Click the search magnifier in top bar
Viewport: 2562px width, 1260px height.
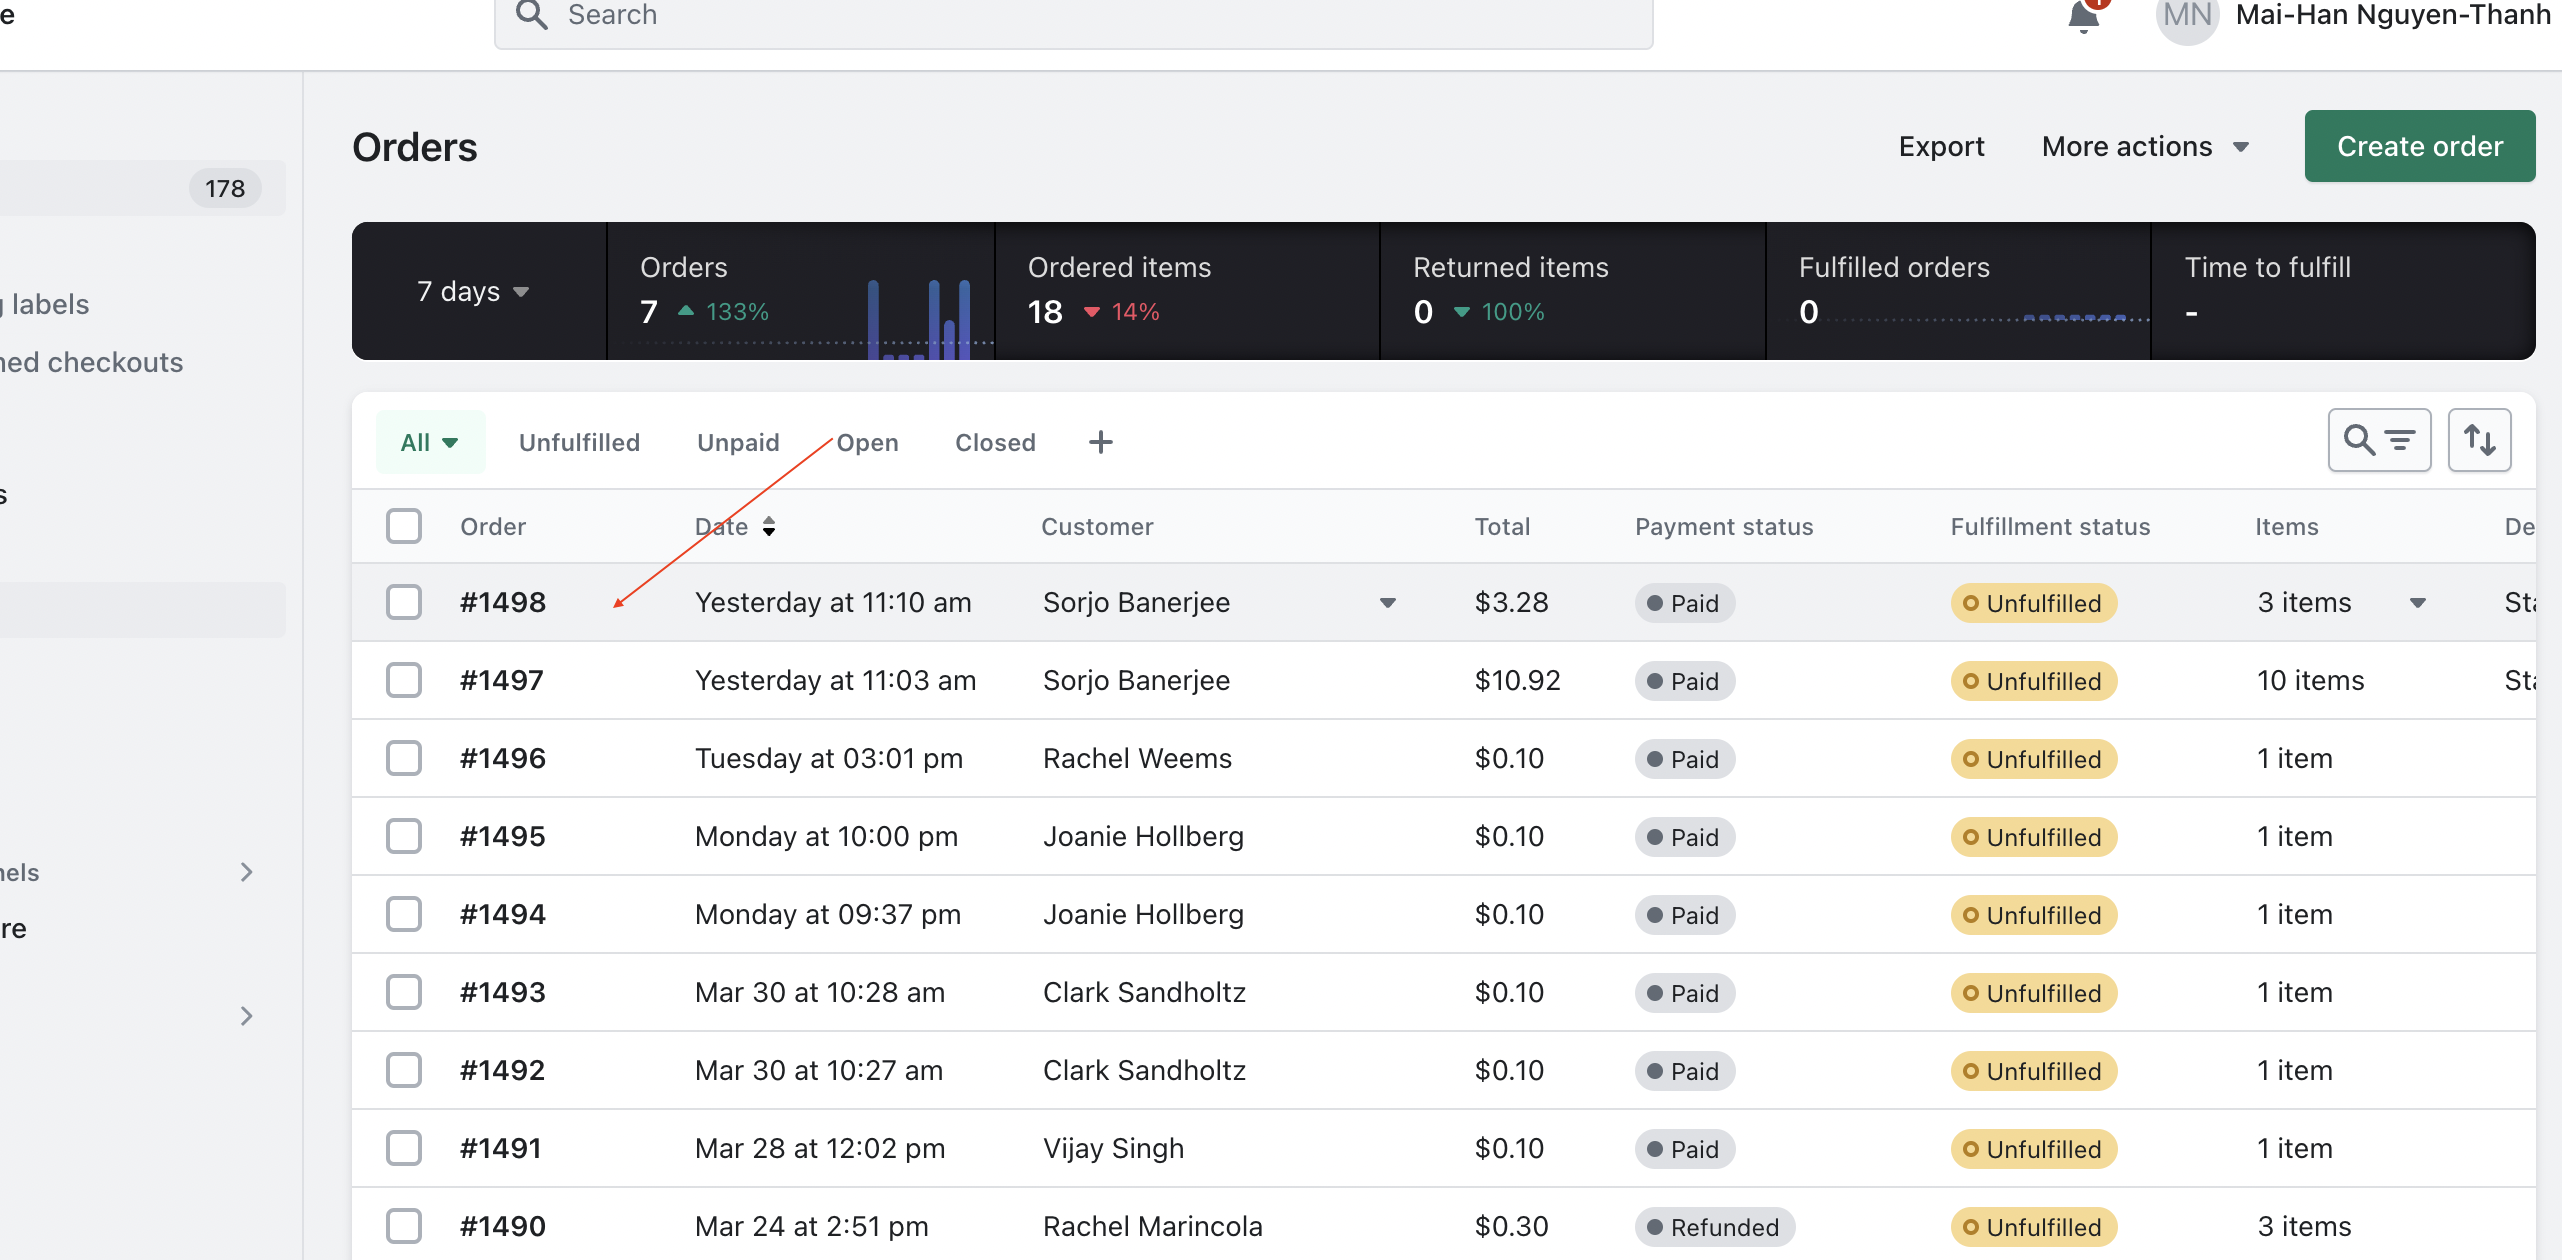[532, 15]
